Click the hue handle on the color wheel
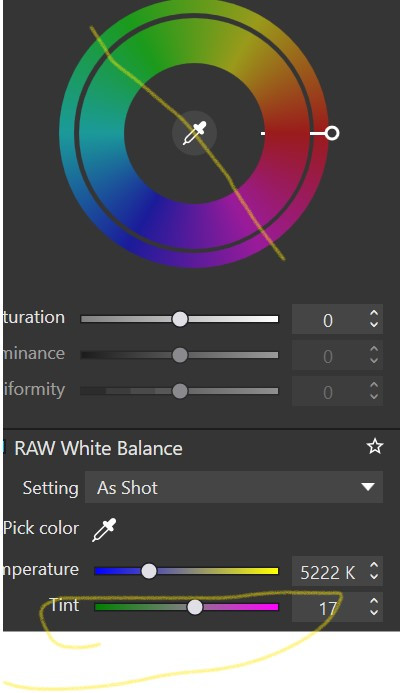This screenshot has height=693, width=400. pos(332,133)
